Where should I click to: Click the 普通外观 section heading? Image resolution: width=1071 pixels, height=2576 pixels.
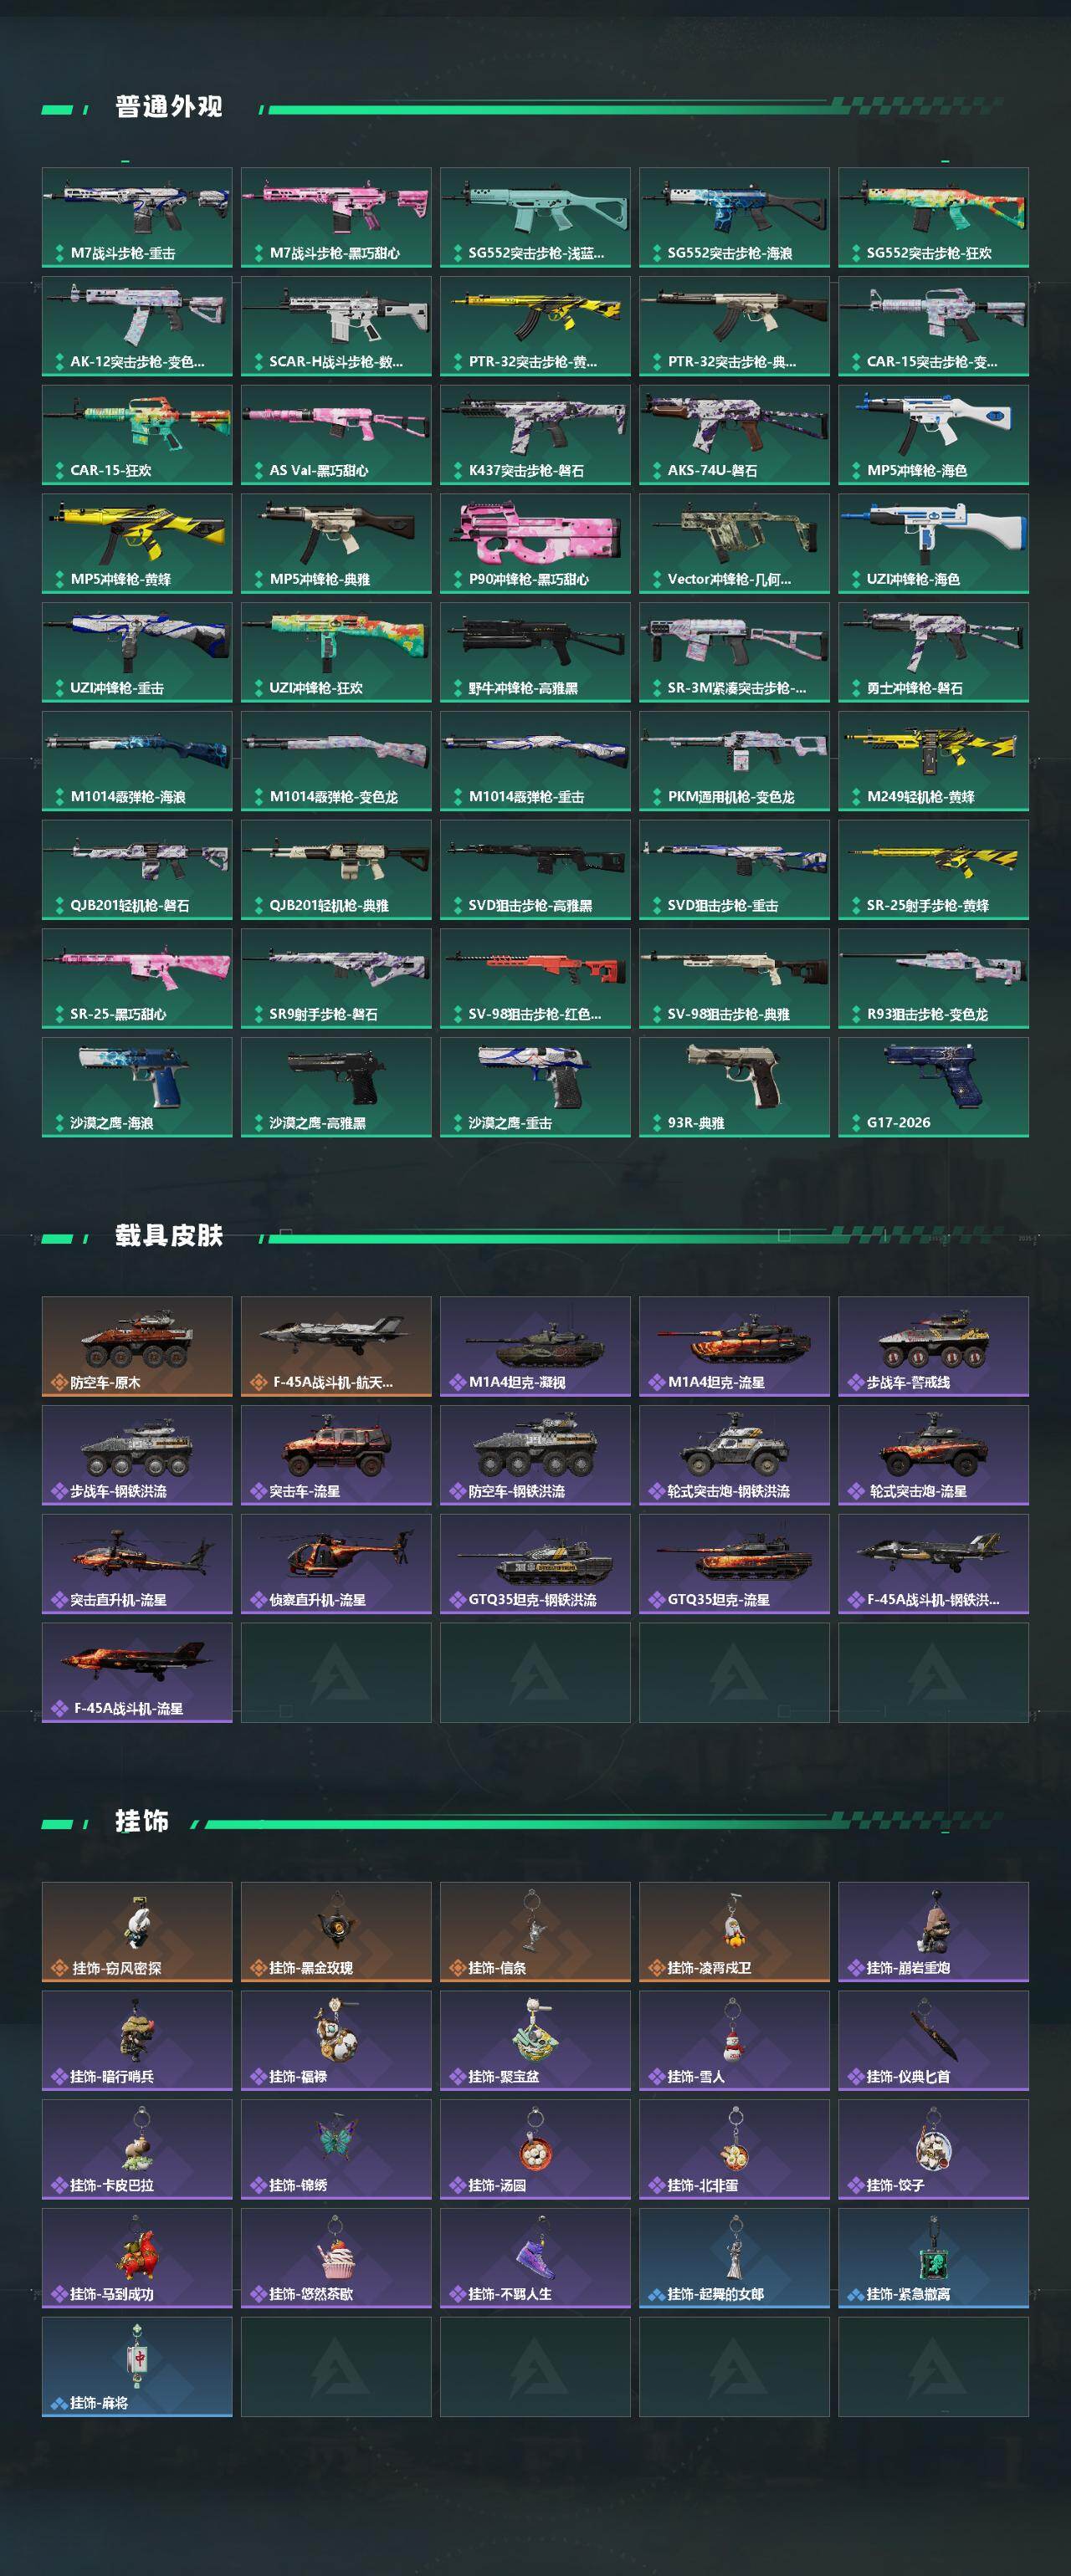tap(168, 107)
